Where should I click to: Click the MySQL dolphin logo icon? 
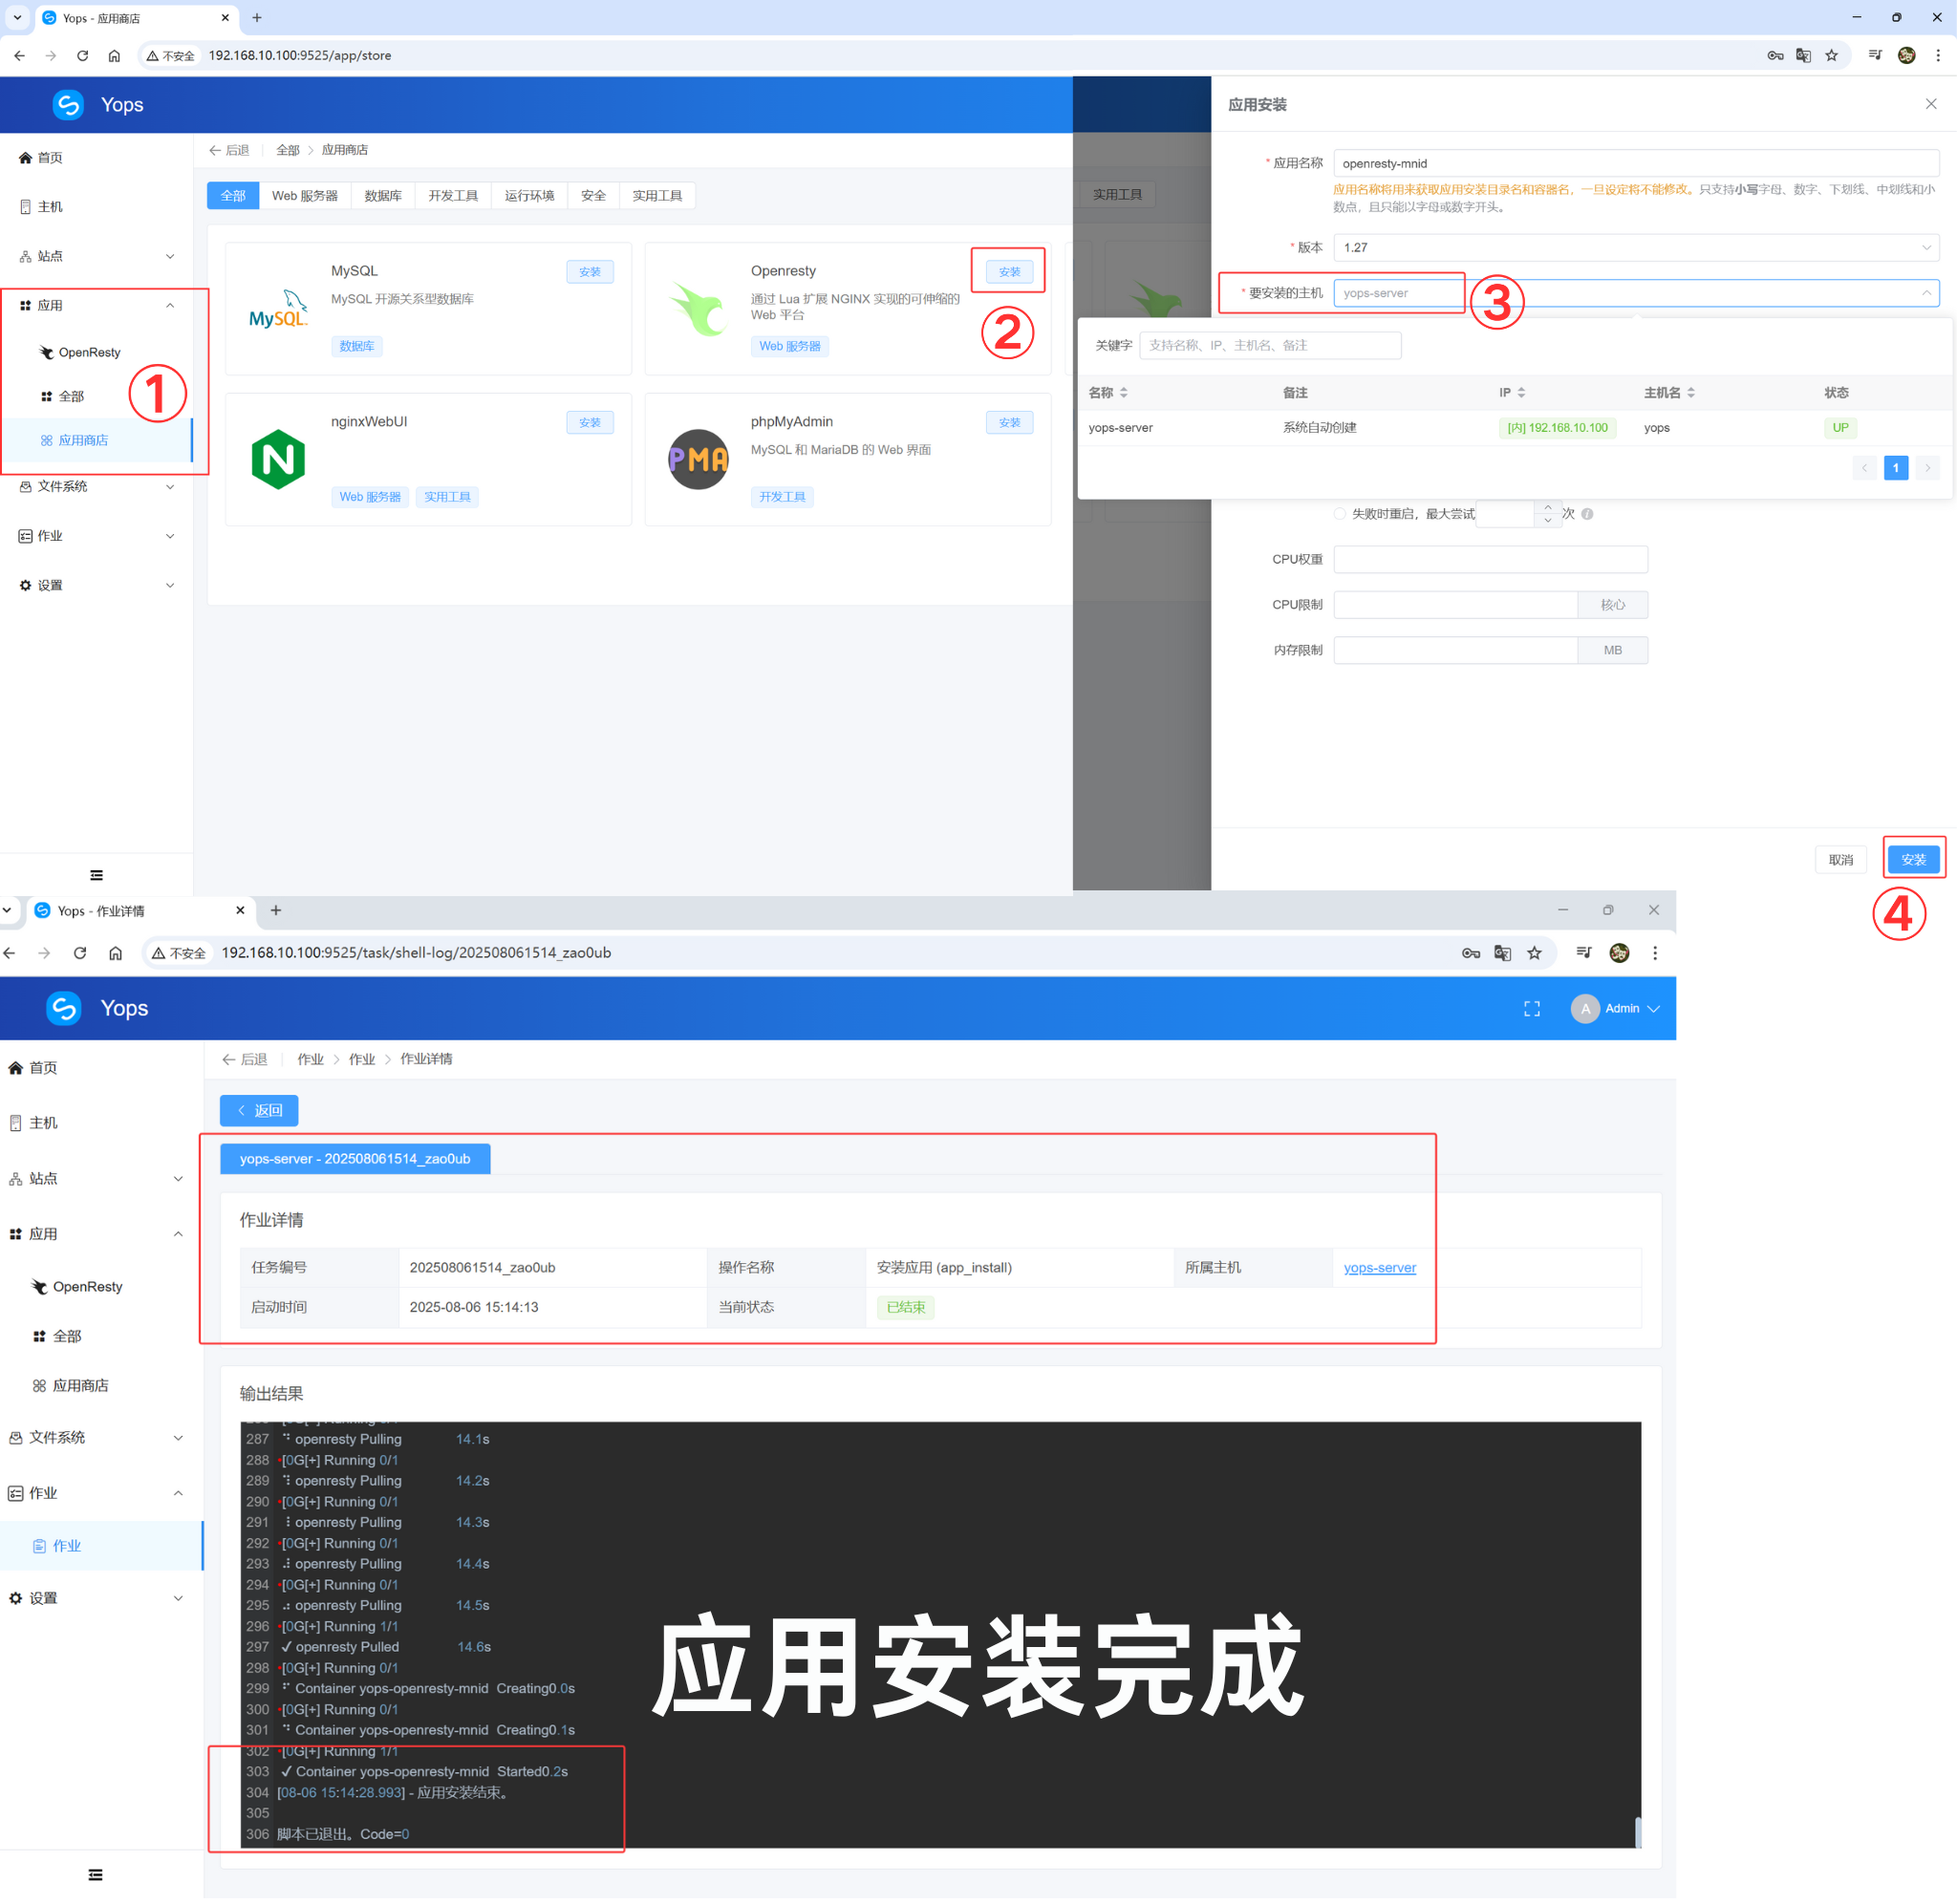[x=280, y=308]
